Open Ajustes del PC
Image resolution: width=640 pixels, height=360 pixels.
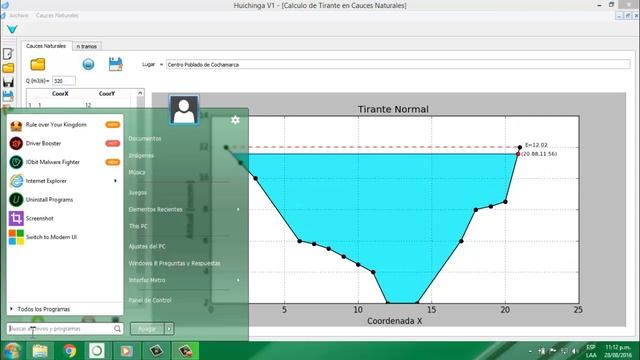(x=147, y=247)
